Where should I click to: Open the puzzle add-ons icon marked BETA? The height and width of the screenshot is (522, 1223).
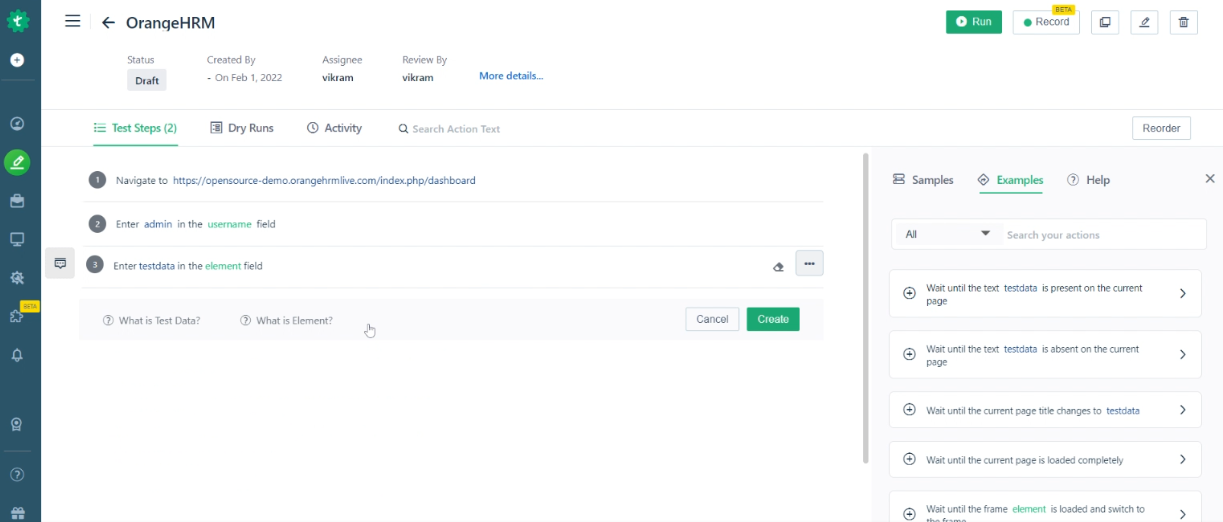tap(17, 316)
